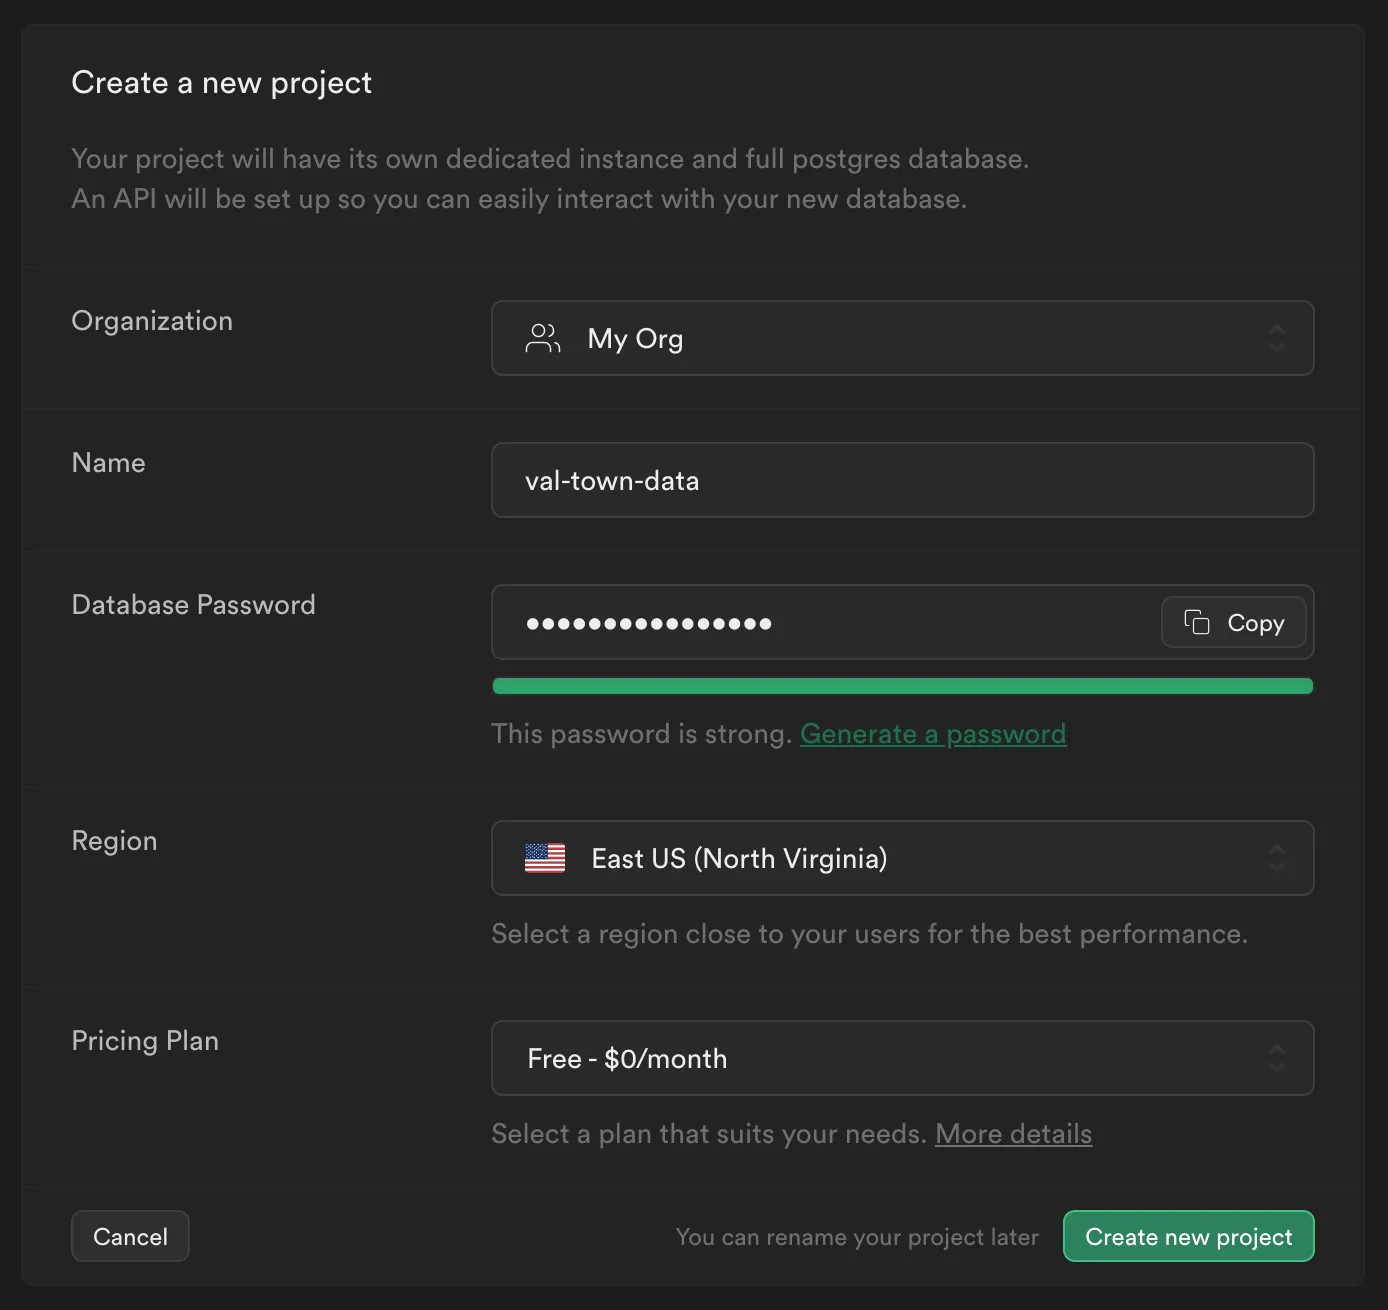The image size is (1388, 1310).
Task: Click the green password strength bar
Action: [x=900, y=685]
